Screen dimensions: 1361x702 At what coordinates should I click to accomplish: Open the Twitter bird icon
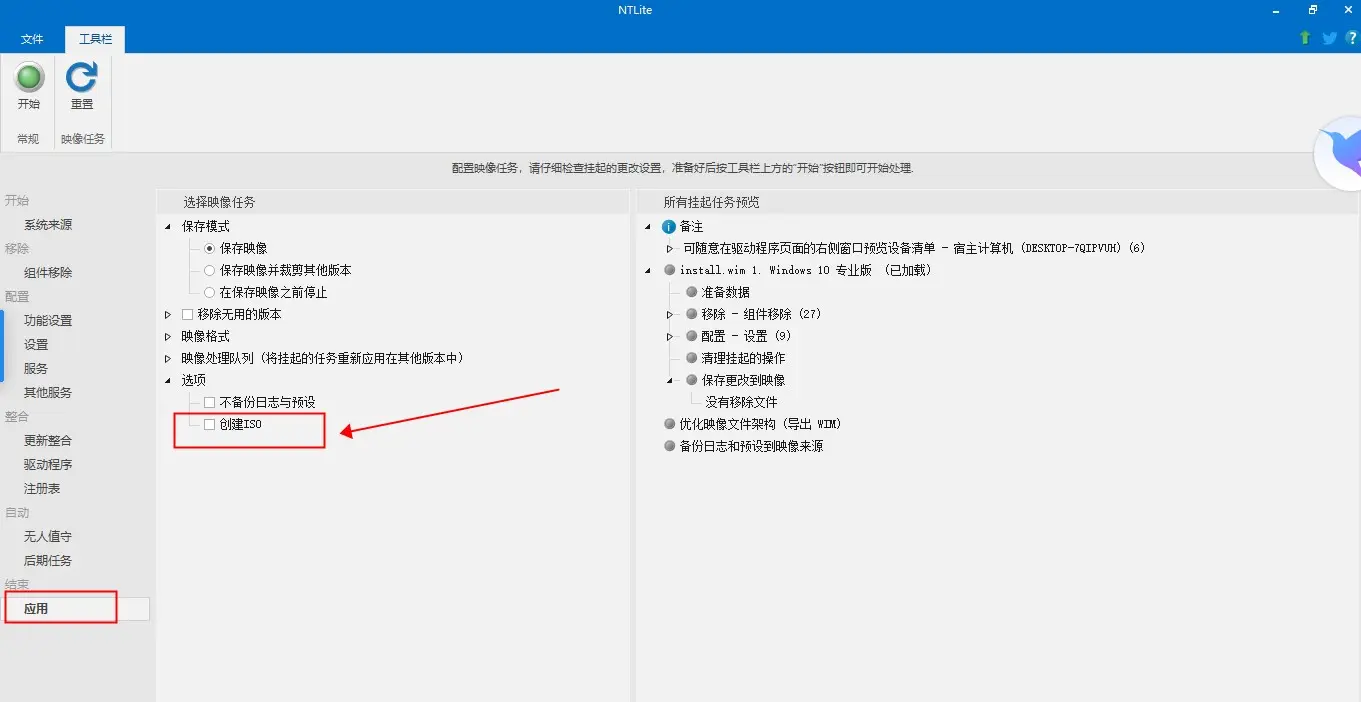pos(1329,38)
